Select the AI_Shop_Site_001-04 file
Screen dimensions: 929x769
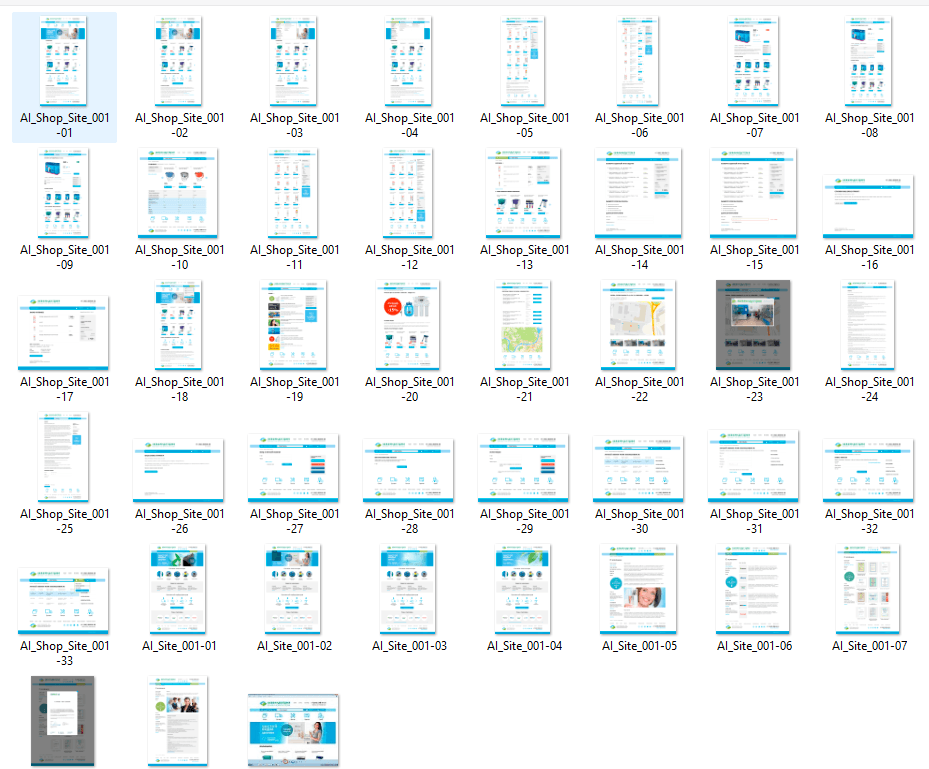tap(408, 60)
